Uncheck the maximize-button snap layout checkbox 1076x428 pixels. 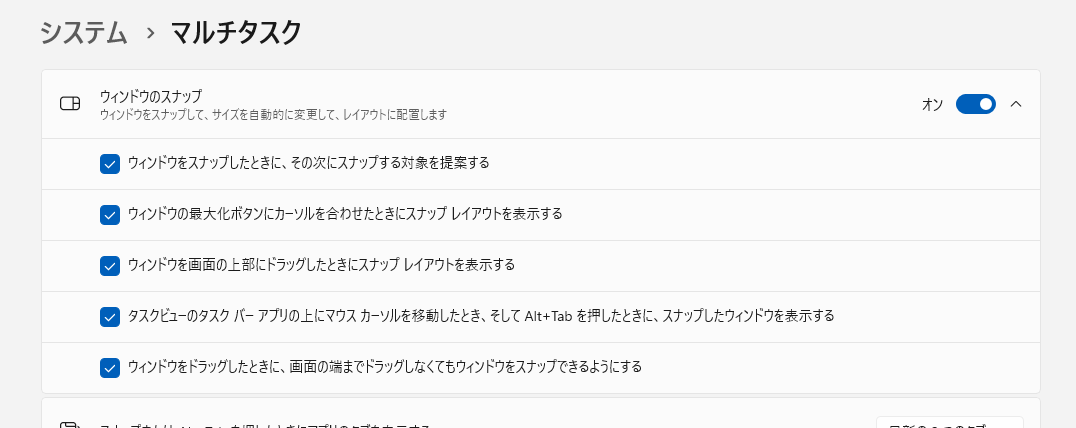point(110,214)
